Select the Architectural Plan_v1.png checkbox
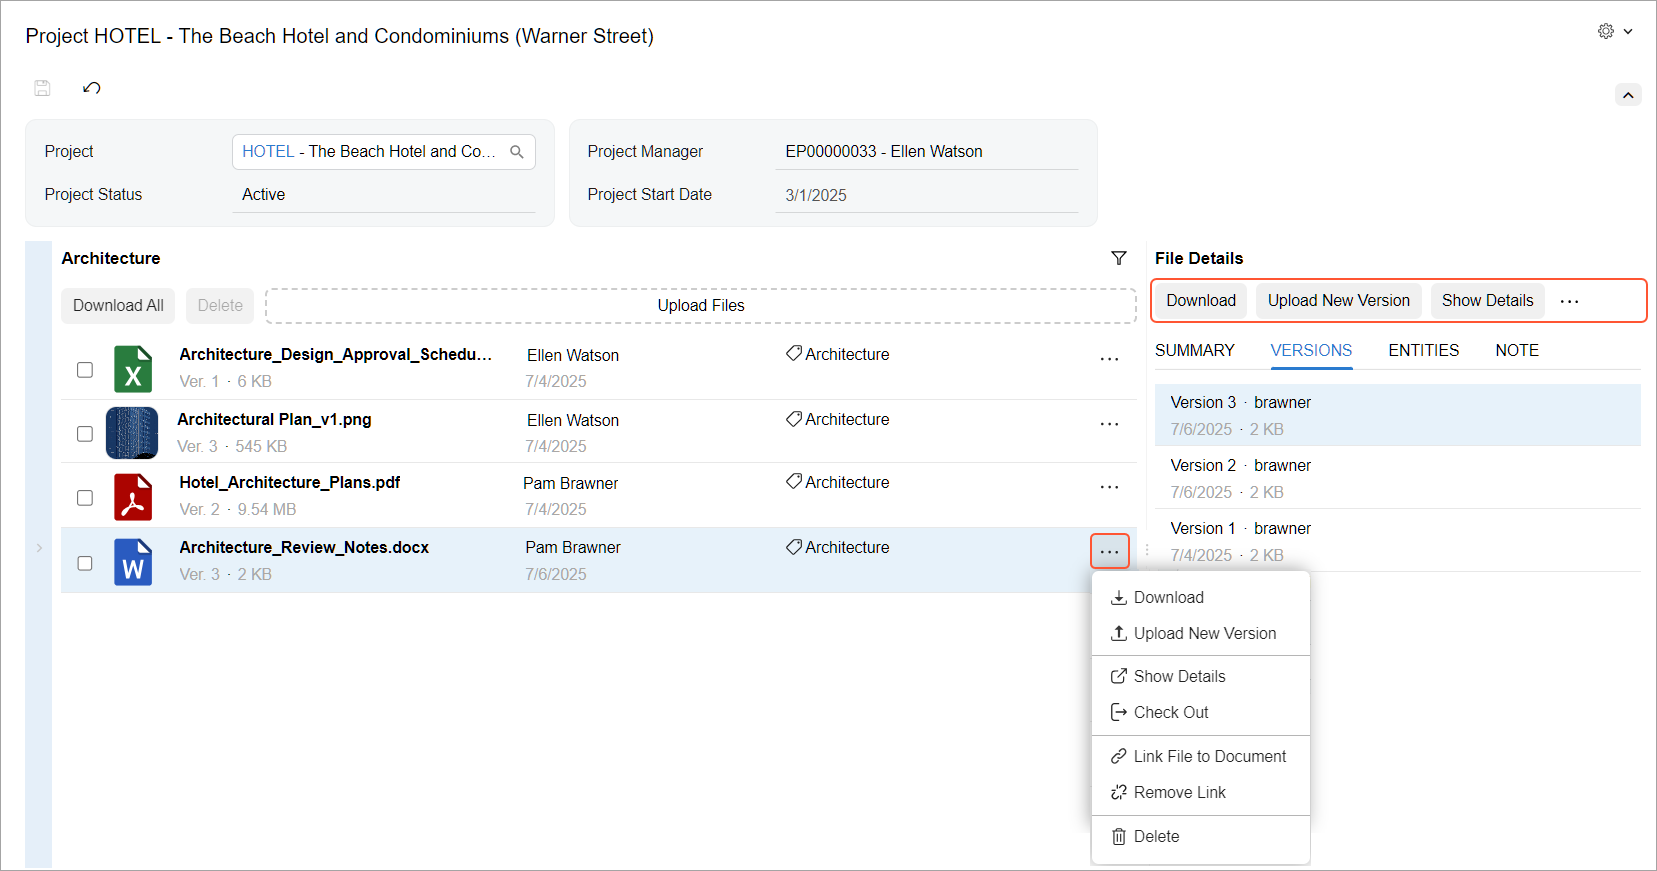The width and height of the screenshot is (1657, 871). (85, 434)
